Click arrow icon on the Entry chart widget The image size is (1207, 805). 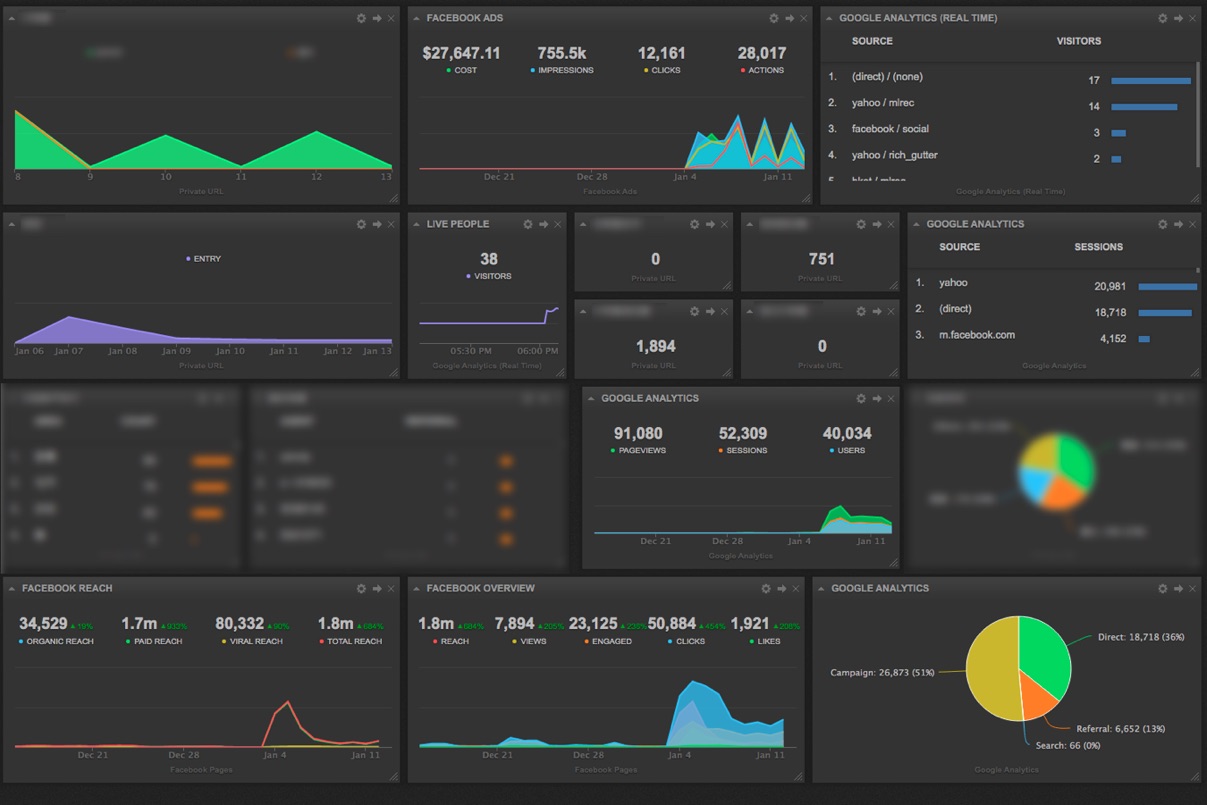[377, 224]
